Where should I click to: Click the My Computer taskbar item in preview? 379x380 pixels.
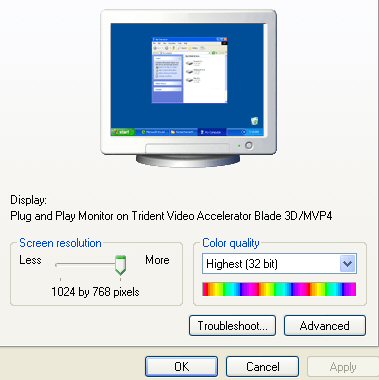point(212,132)
